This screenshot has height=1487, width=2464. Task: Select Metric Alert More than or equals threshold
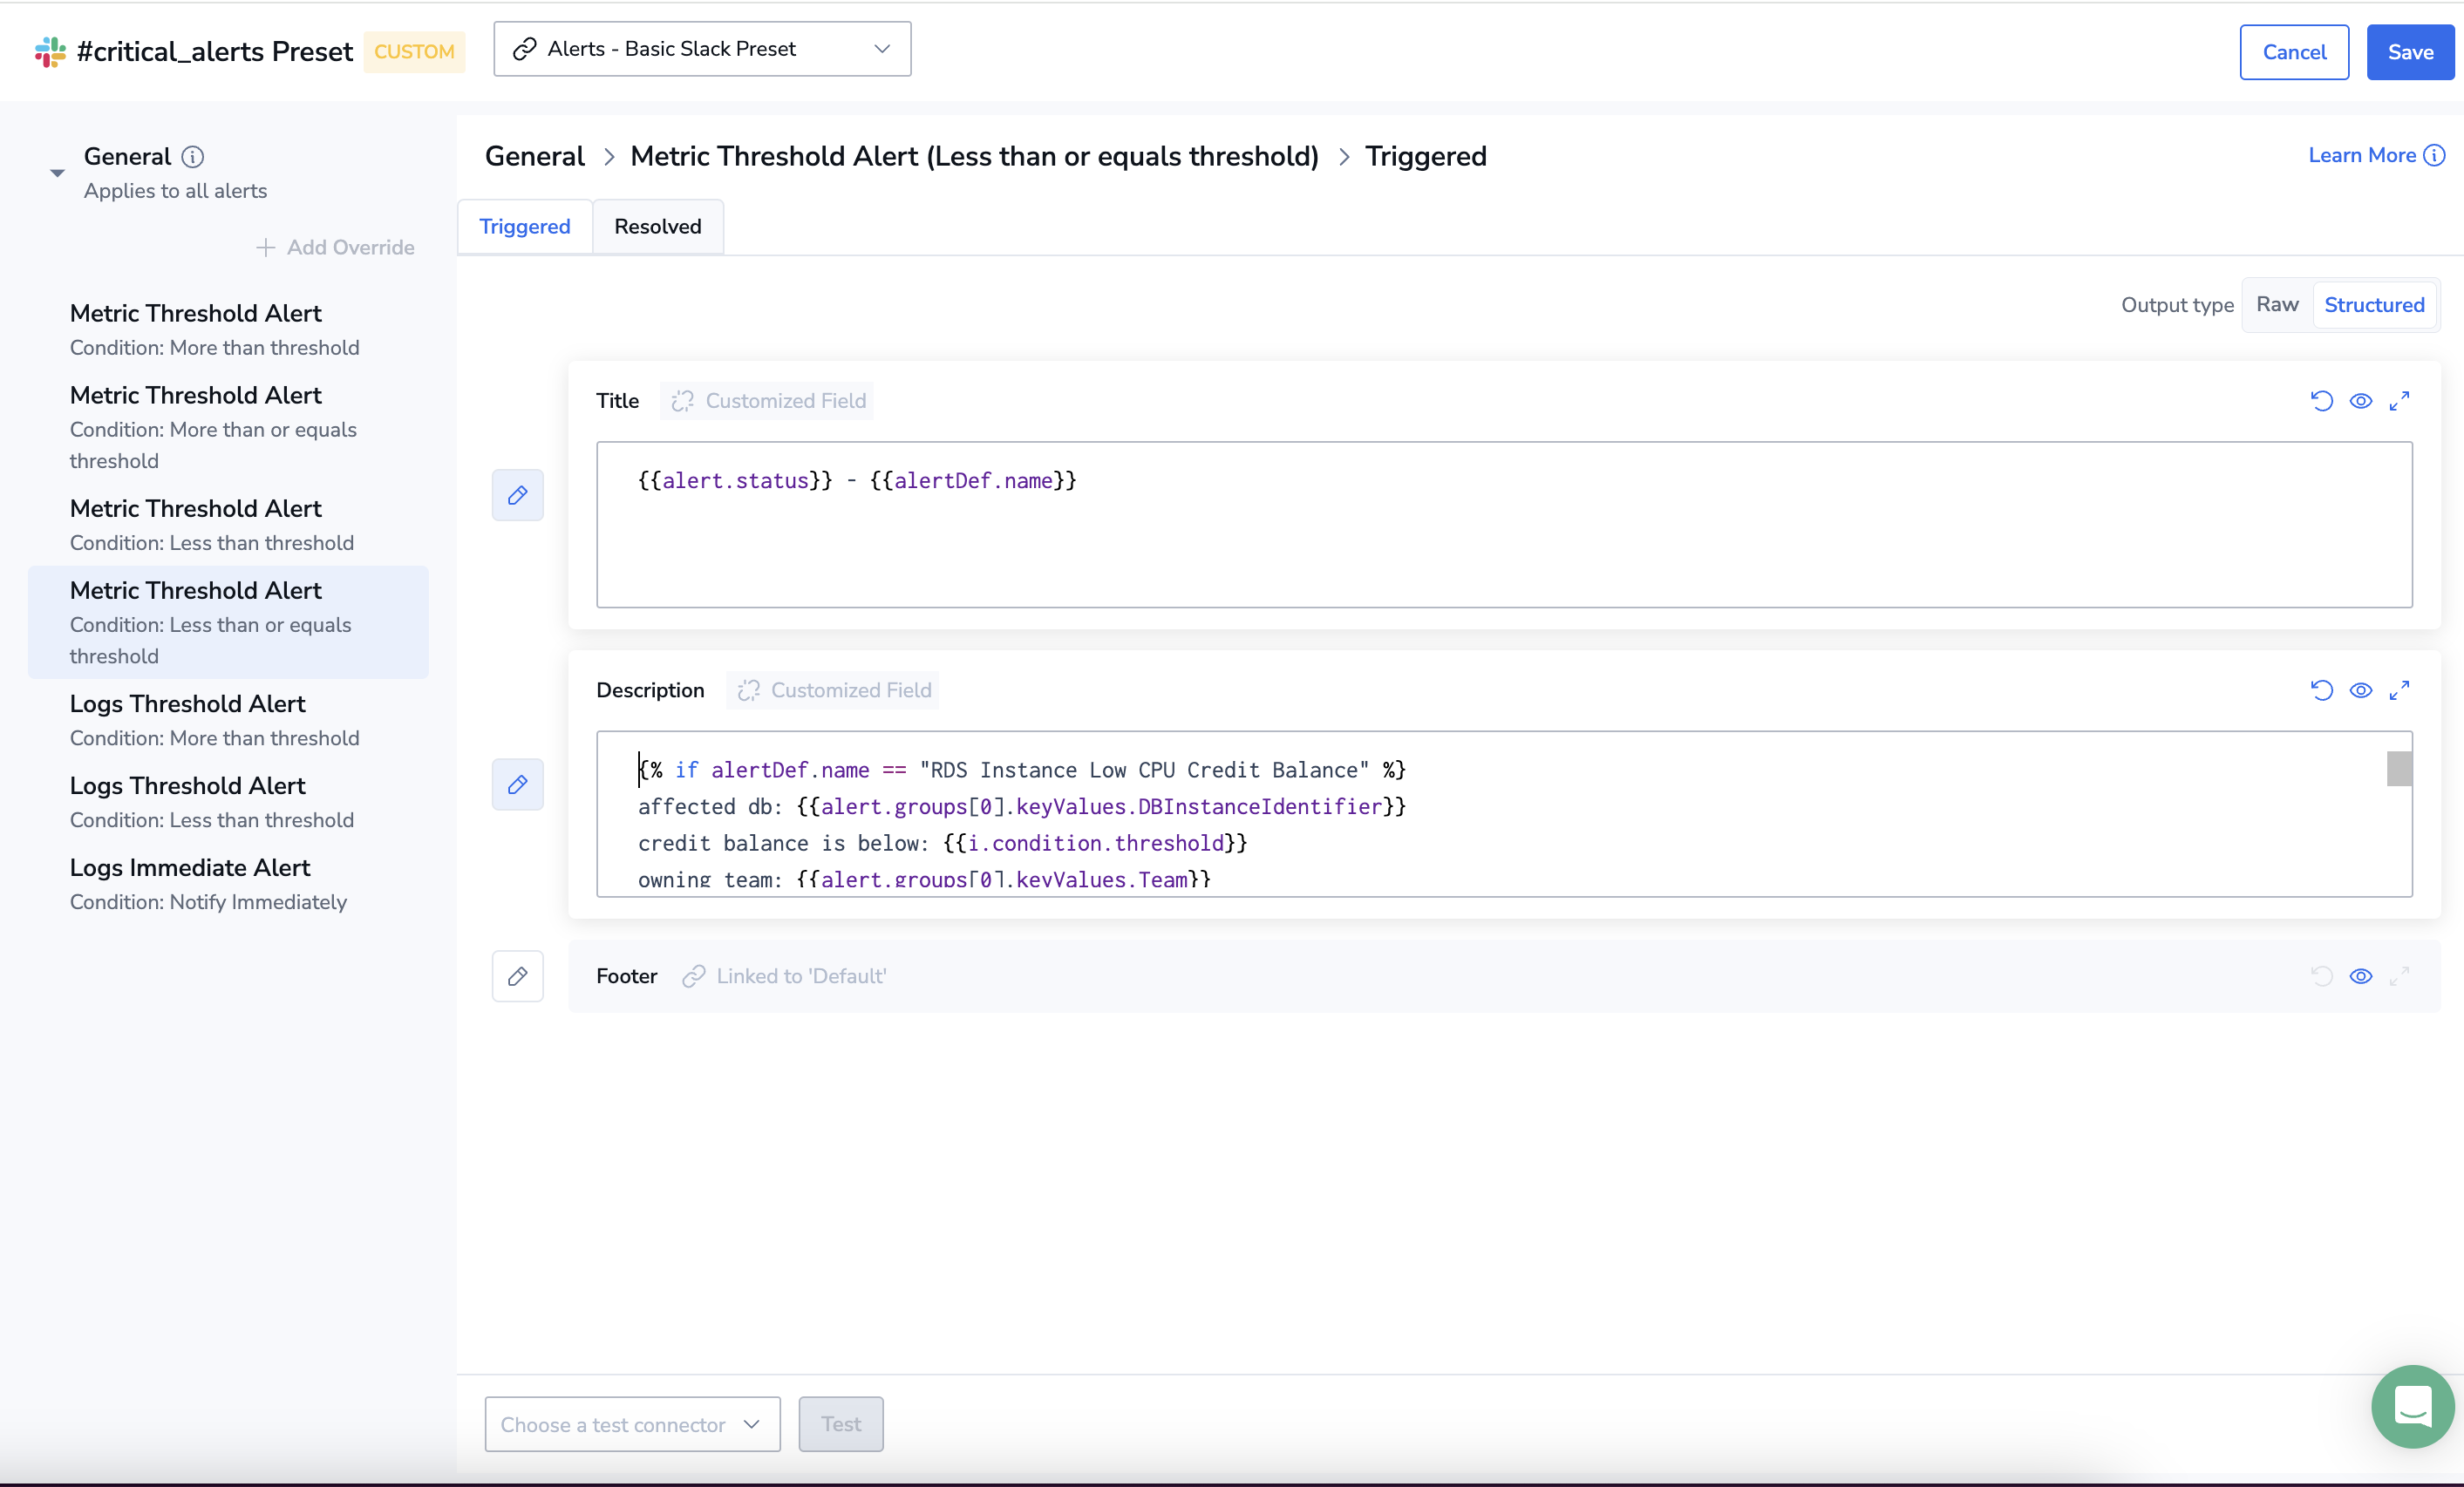click(229, 427)
